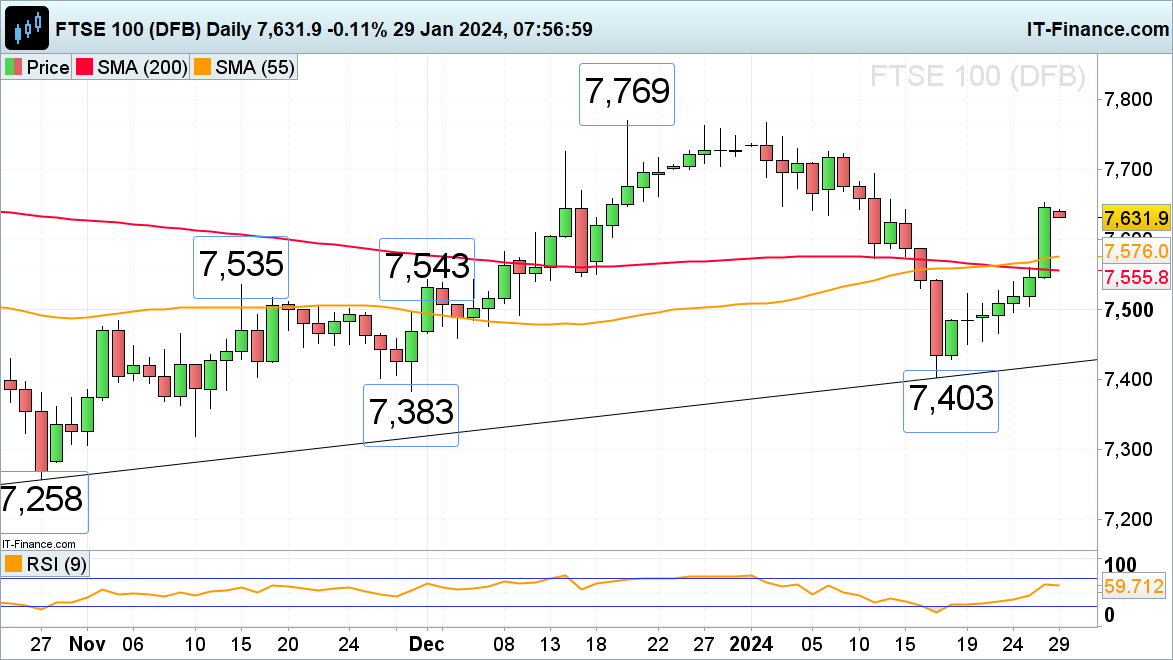Click the 7,400 price axis label
1173x660 pixels.
coord(1129,379)
